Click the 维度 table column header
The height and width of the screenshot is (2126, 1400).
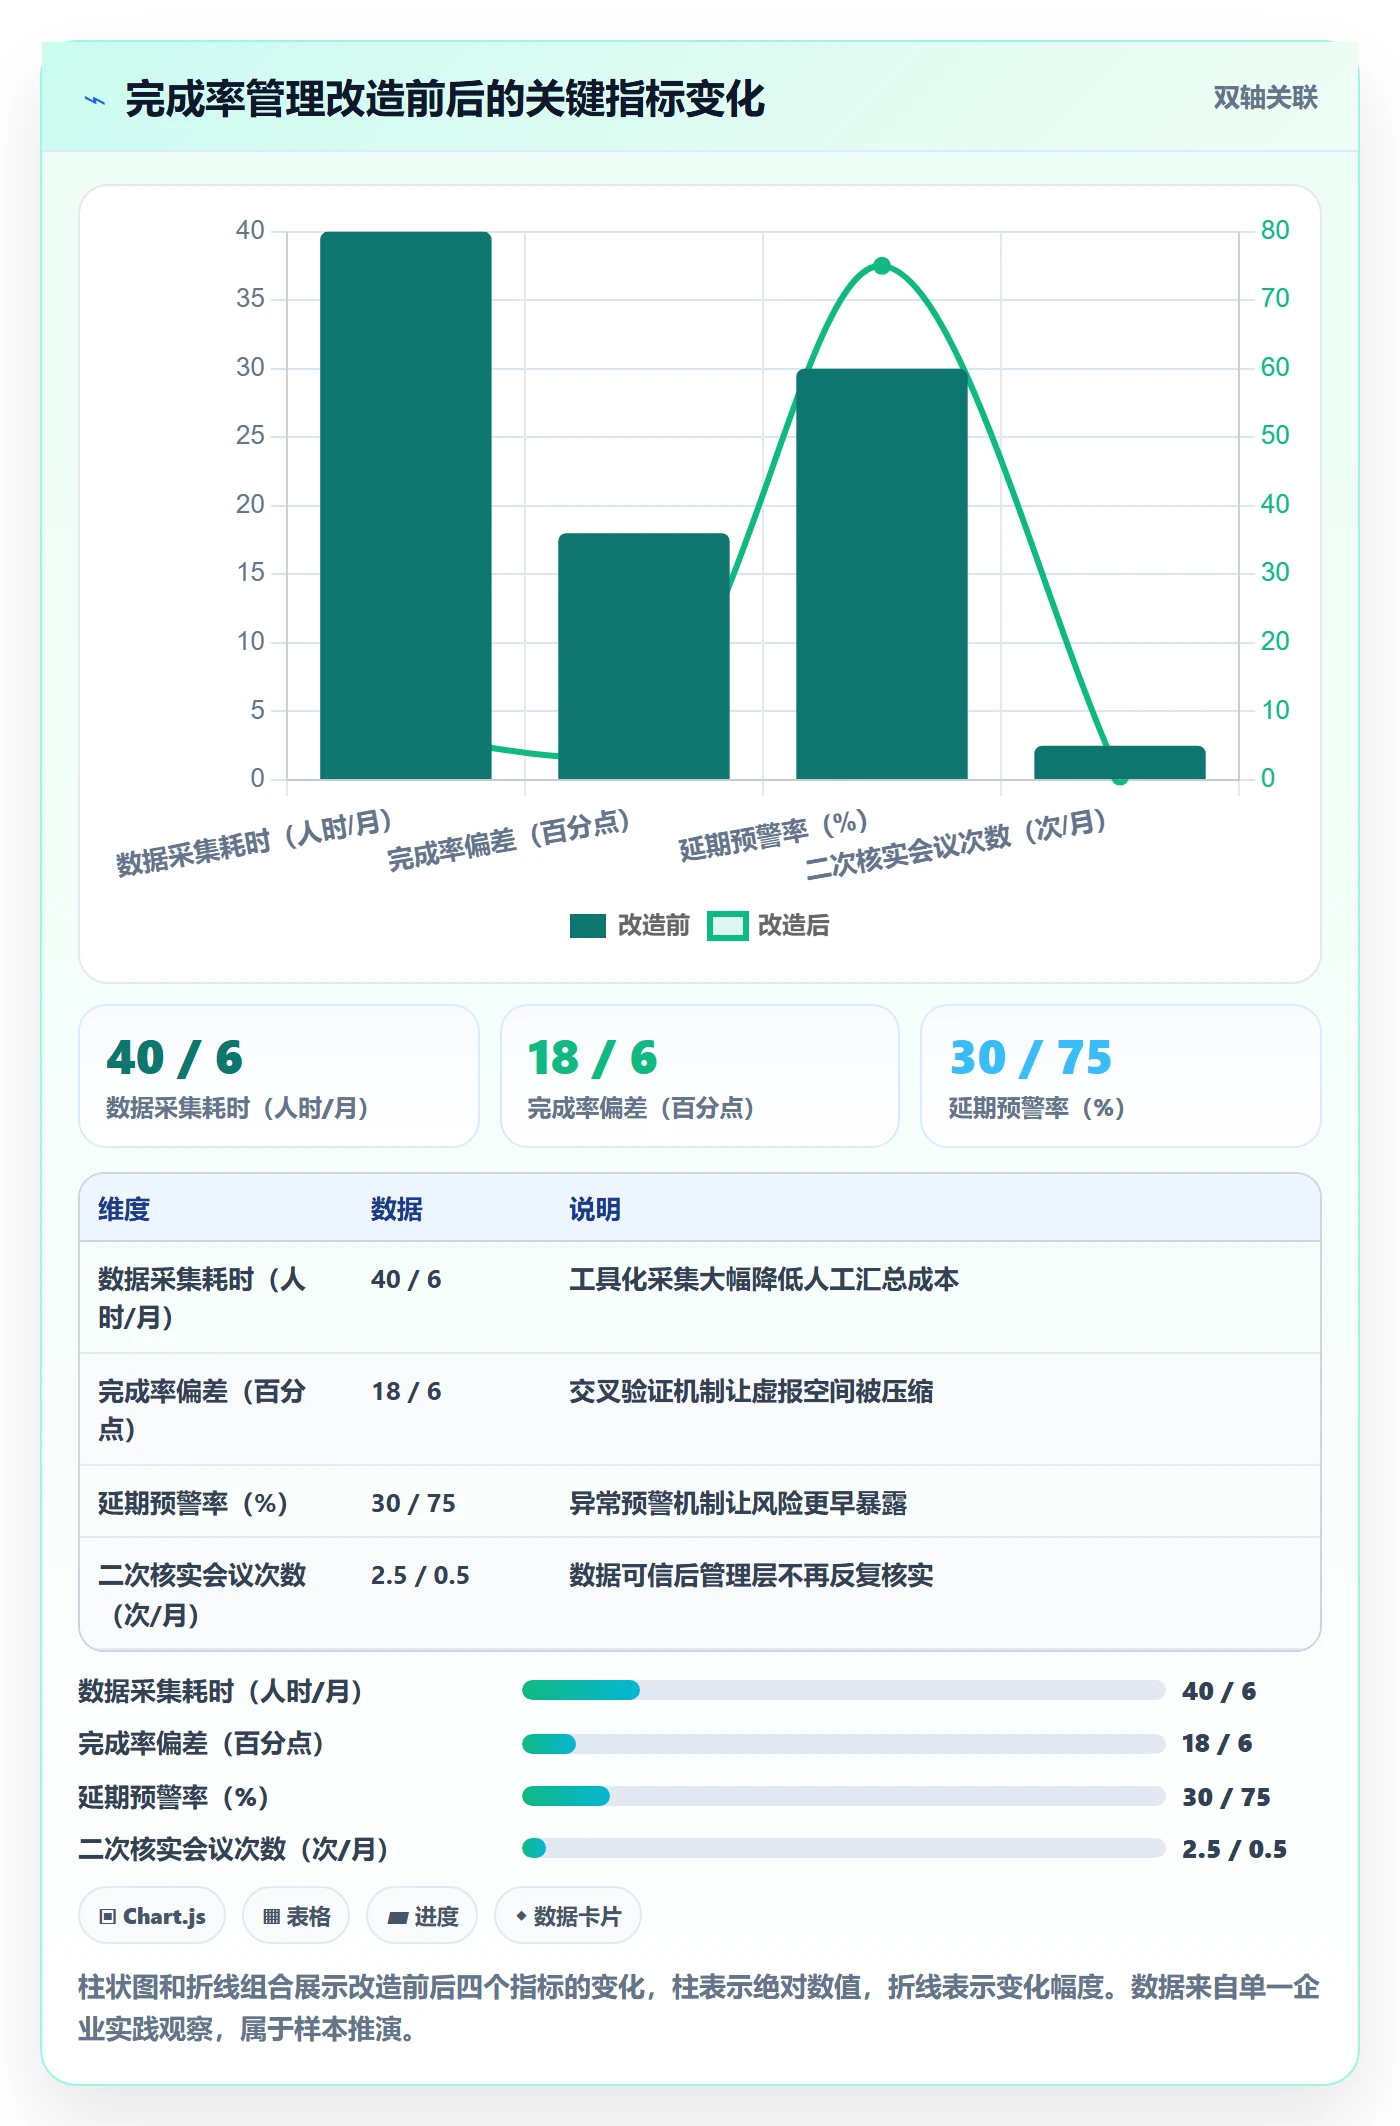pyautogui.click(x=124, y=1209)
